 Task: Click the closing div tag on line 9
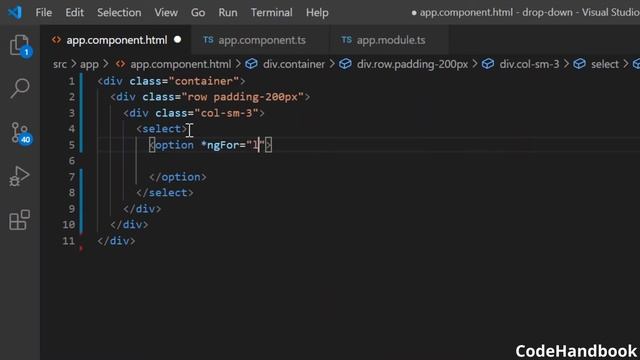(x=142, y=209)
